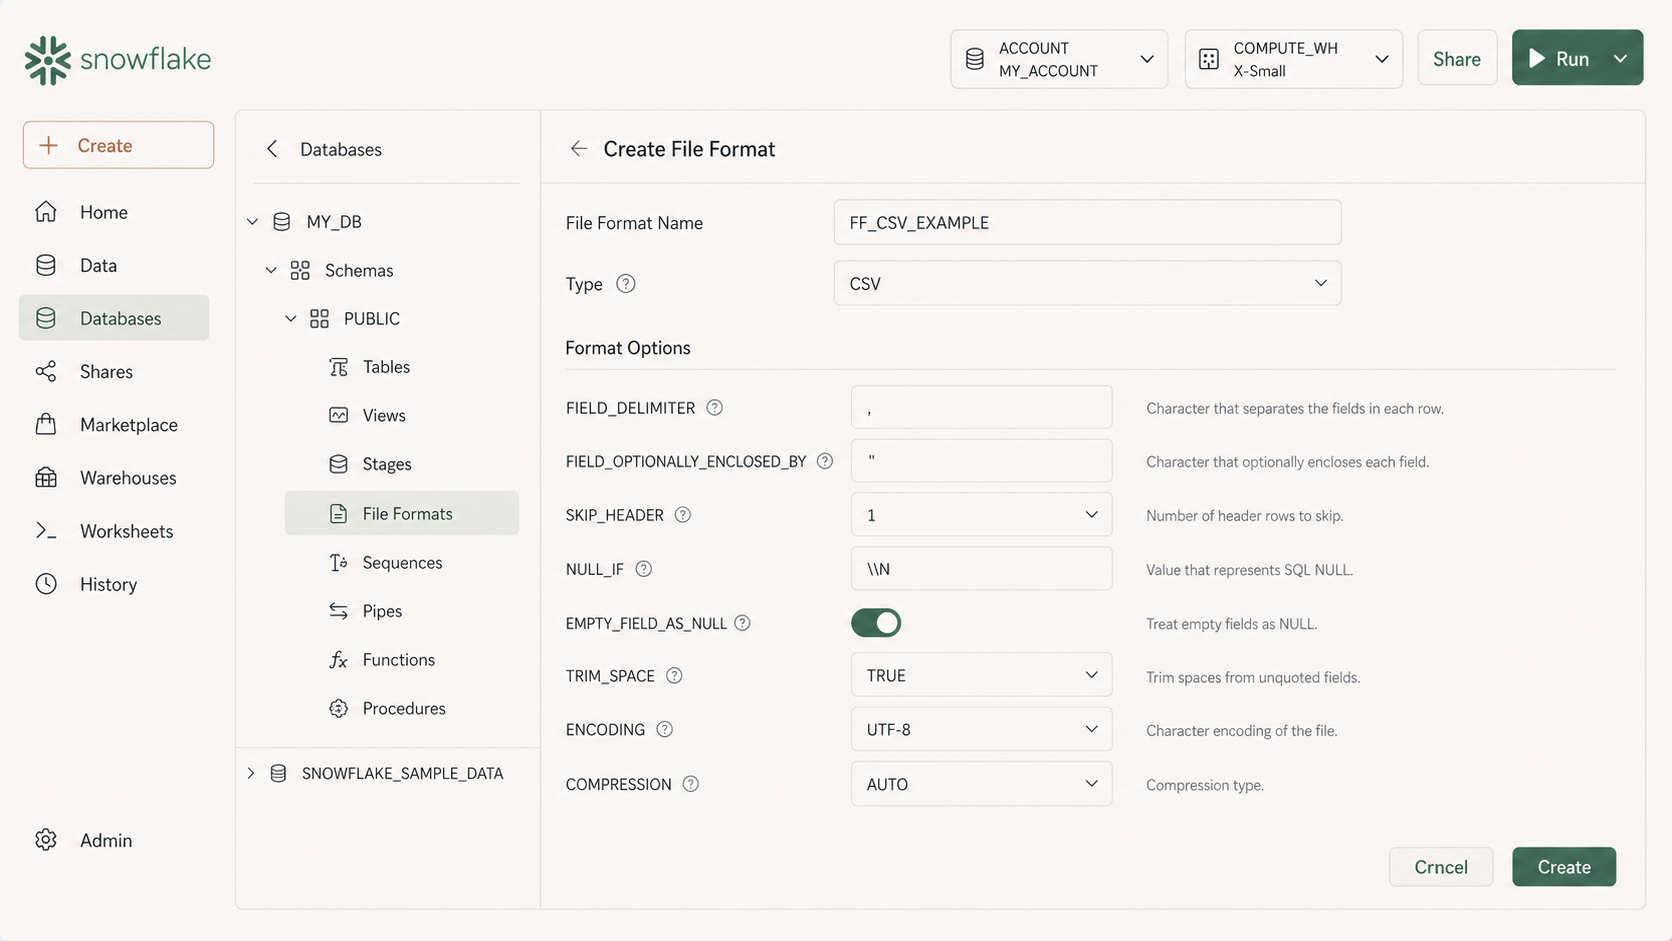1672x941 pixels.
Task: Click the Tables icon in the tree
Action: point(339,367)
